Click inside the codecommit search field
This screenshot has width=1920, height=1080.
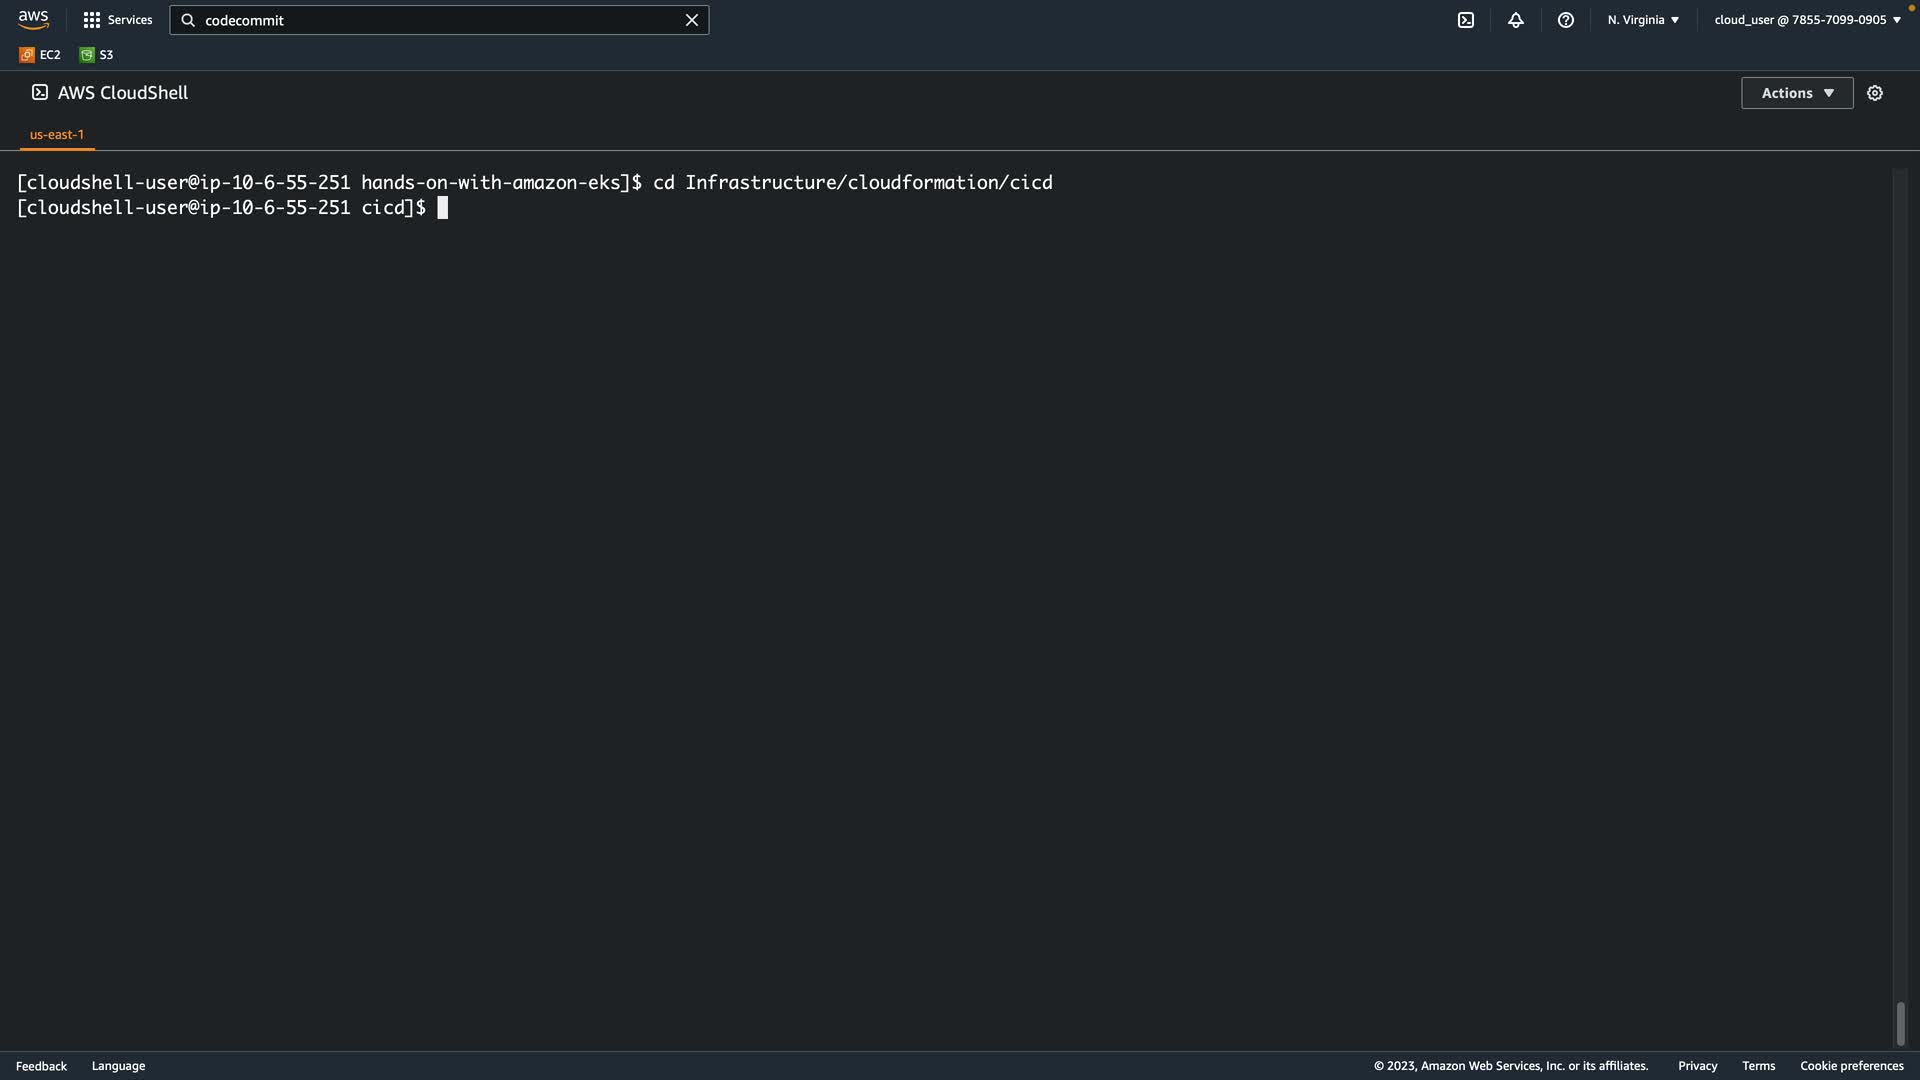pyautogui.click(x=440, y=20)
